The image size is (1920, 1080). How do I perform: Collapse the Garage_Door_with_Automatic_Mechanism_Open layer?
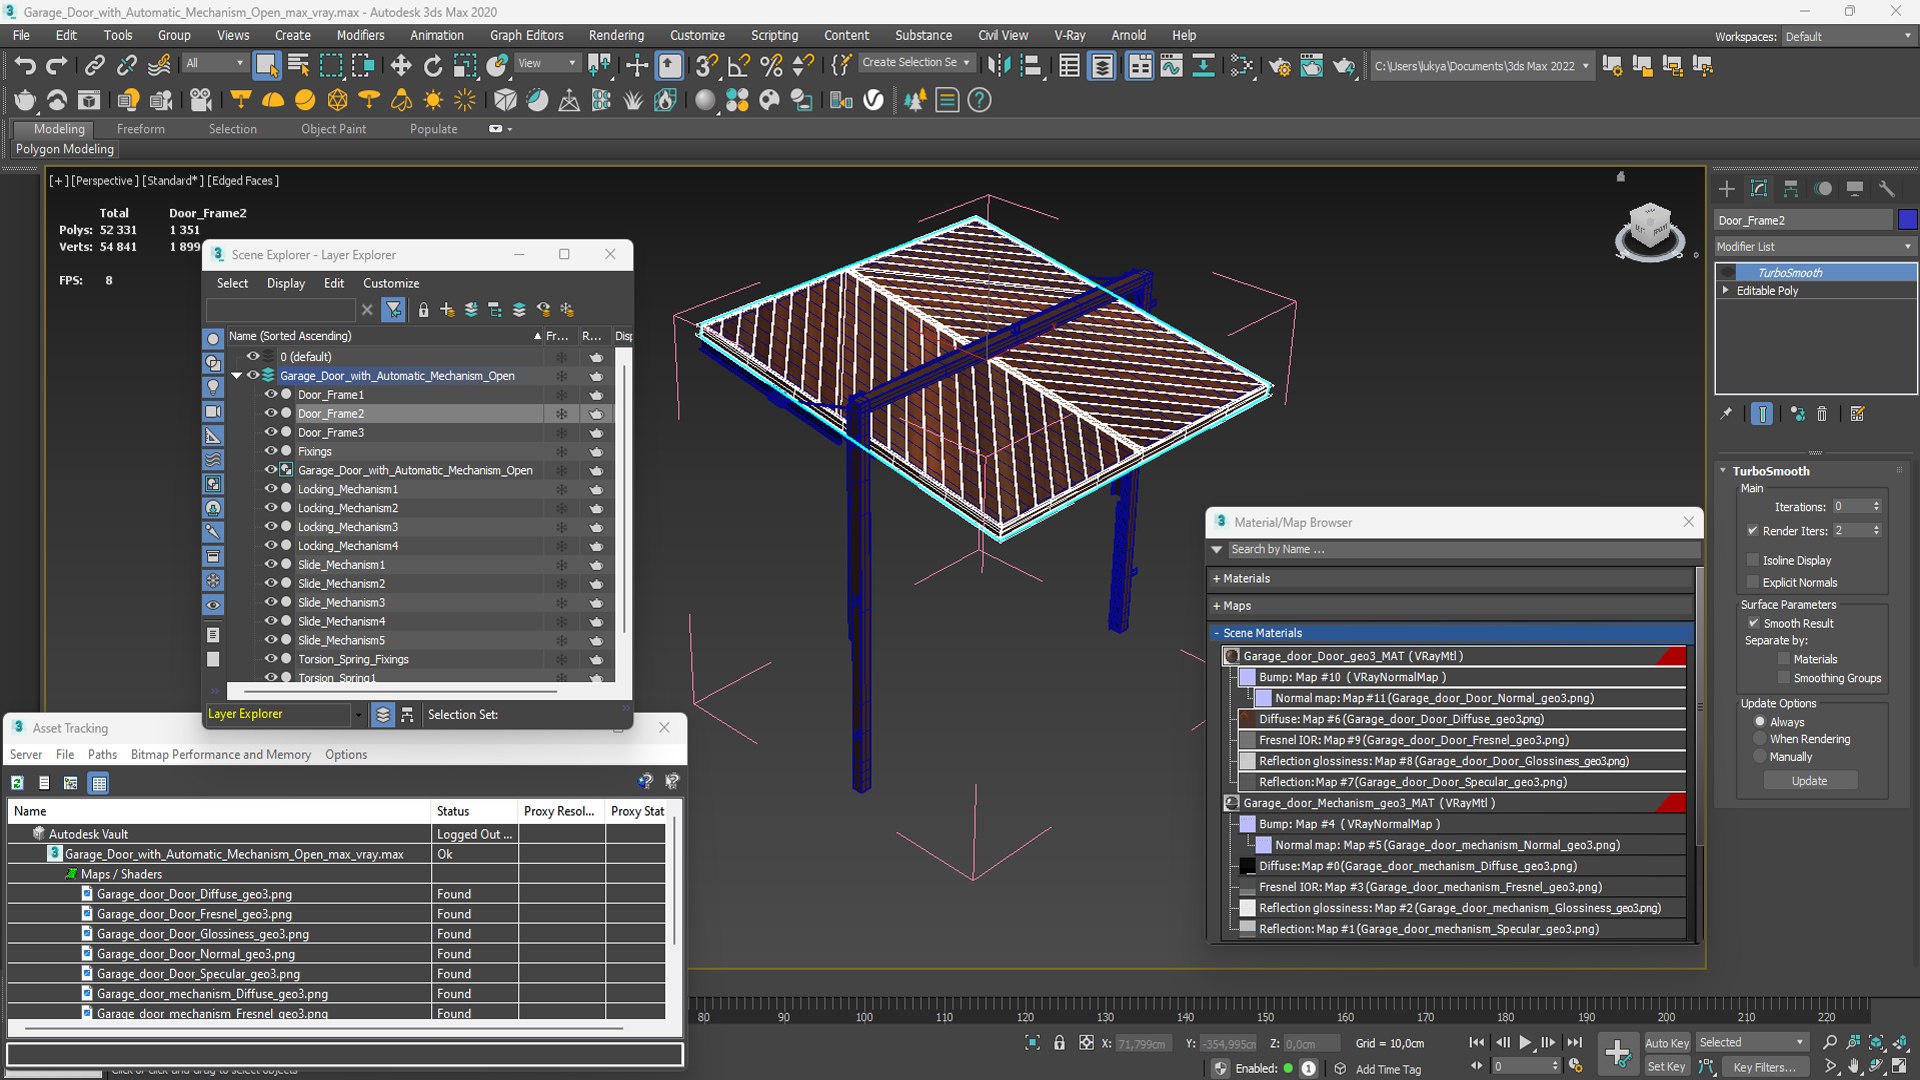tap(237, 376)
